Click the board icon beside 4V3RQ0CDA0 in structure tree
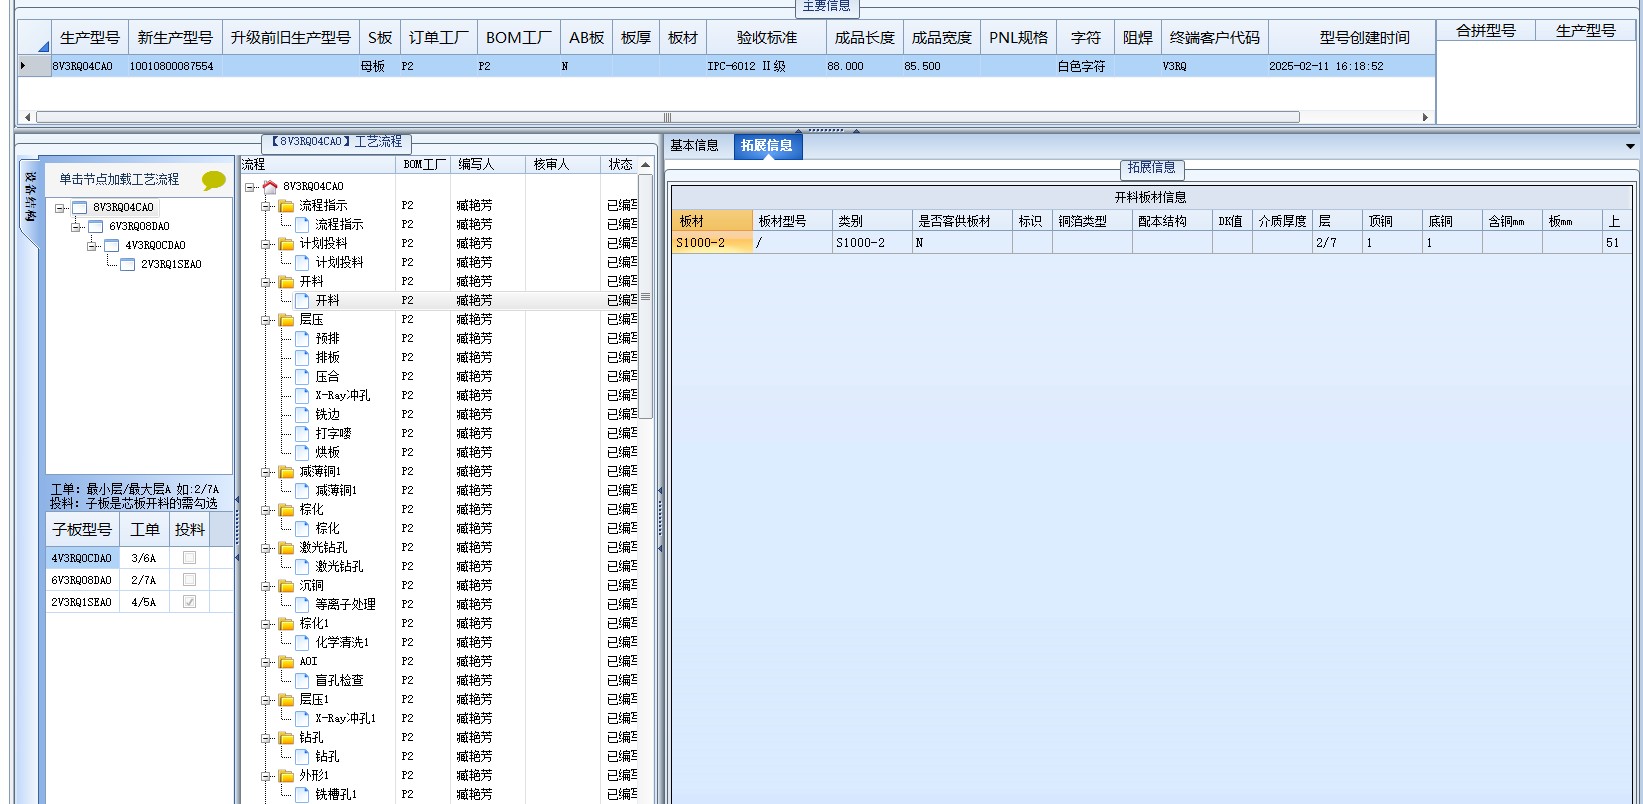The image size is (1643, 804). pyautogui.click(x=112, y=246)
